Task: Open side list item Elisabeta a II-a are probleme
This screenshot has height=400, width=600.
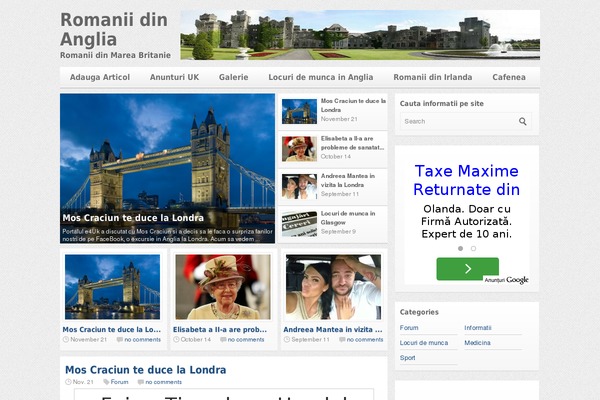Action: click(352, 143)
